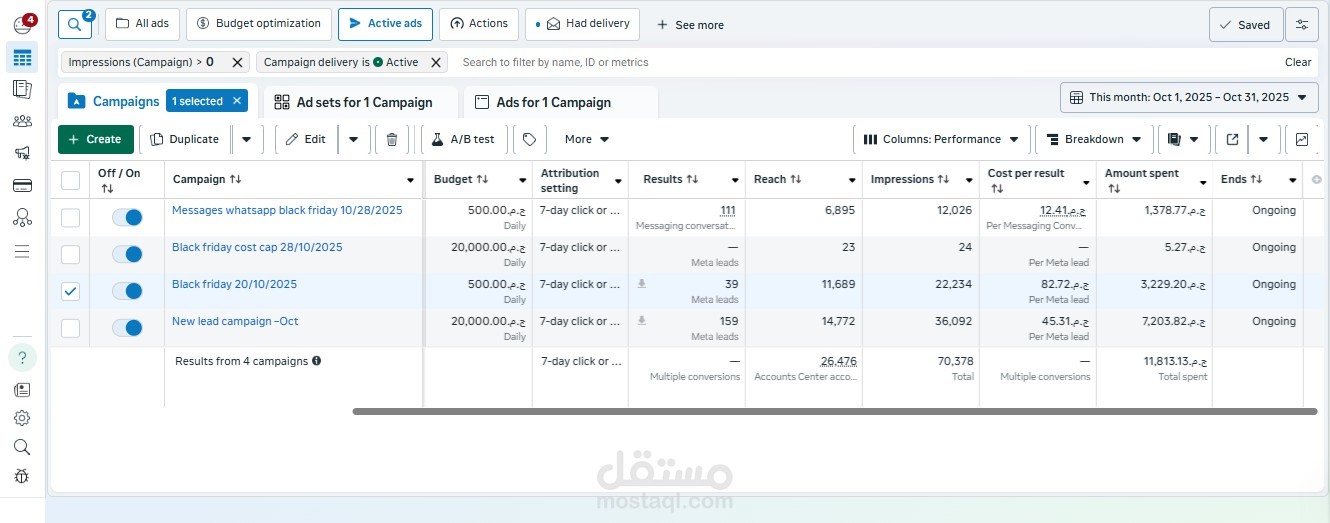Toggle off Messages whatsapp black friday campaign
This screenshot has width=1330, height=523.
(127, 217)
